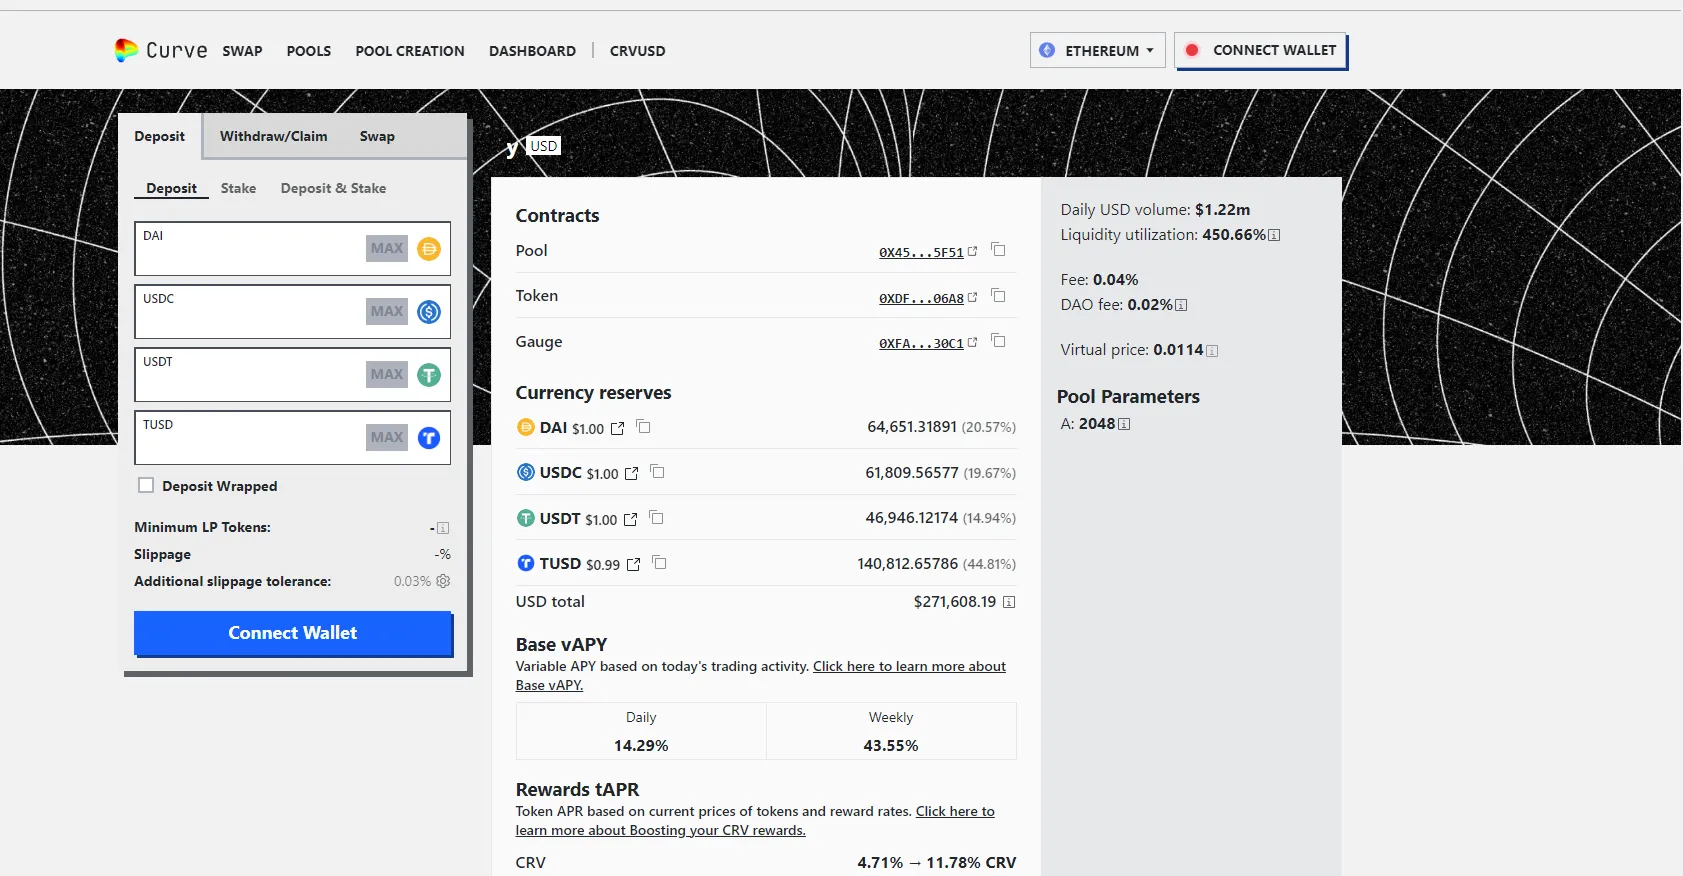Open Pool Creation in navigation

(410, 51)
